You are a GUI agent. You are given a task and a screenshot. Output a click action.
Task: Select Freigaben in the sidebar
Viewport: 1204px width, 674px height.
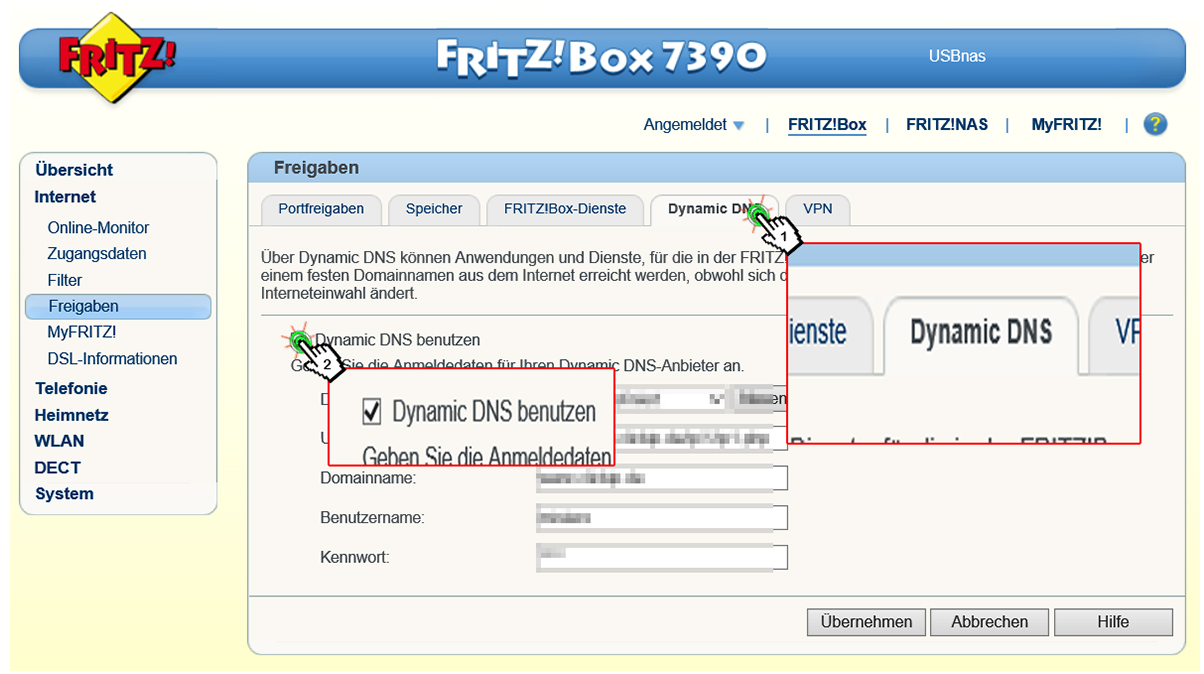(x=118, y=306)
